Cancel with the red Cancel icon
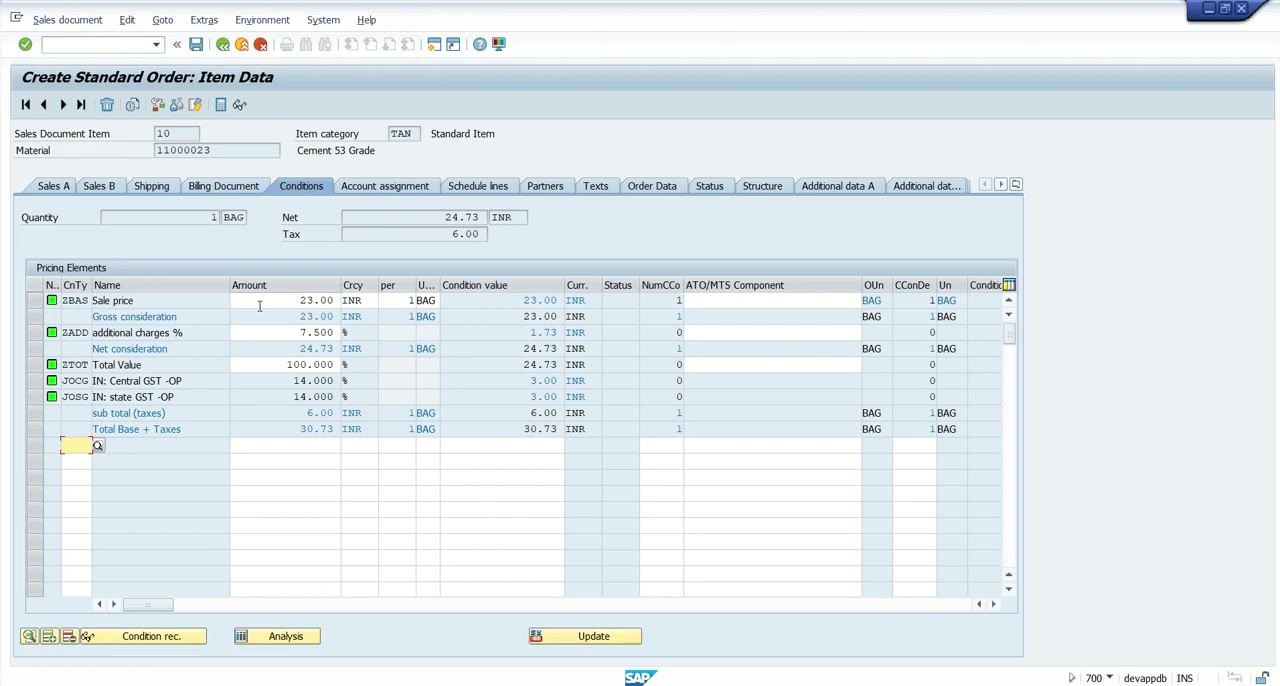 pyautogui.click(x=261, y=44)
